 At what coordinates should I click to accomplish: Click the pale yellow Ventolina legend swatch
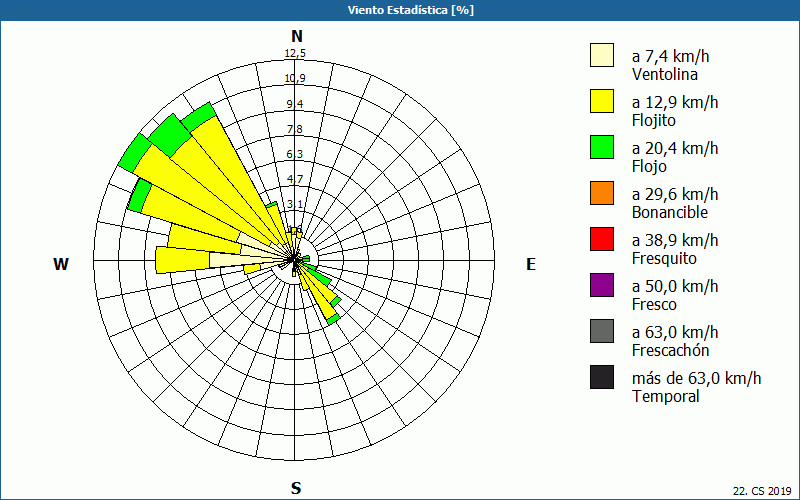[x=602, y=55]
